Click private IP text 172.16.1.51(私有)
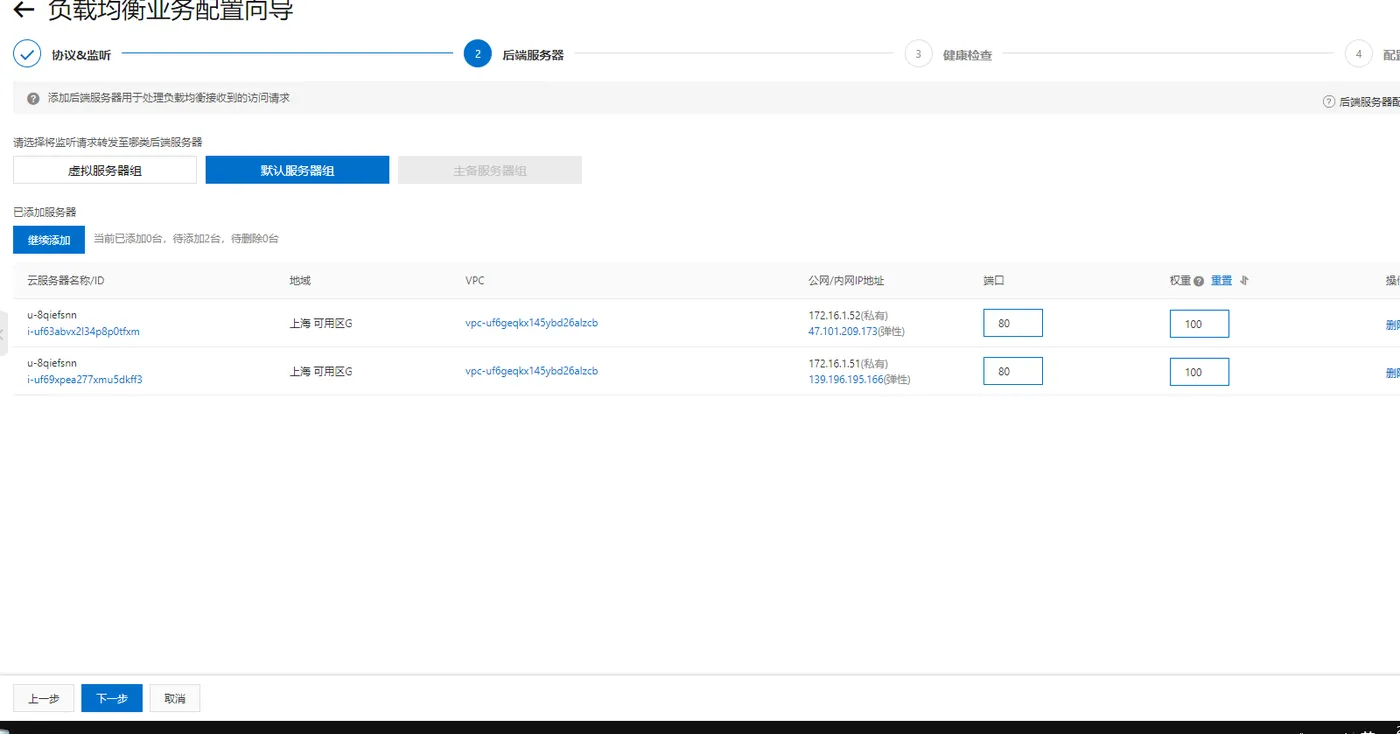Viewport: 1400px width, 734px height. tap(848, 363)
